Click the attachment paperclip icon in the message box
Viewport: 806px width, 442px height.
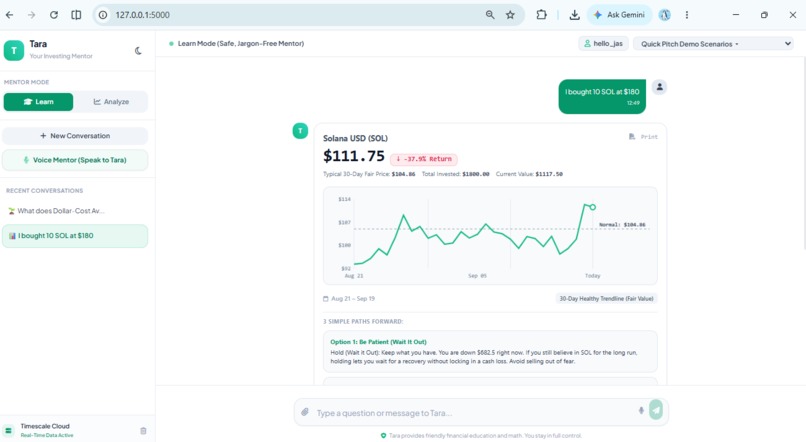(x=305, y=412)
